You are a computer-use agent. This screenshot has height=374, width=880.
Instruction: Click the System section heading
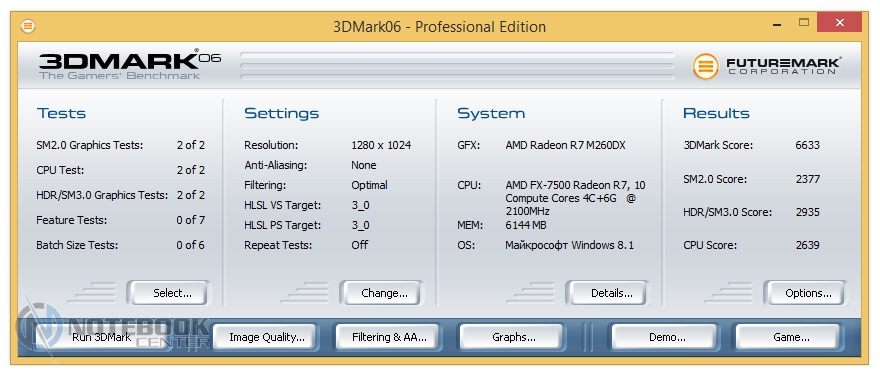point(491,113)
